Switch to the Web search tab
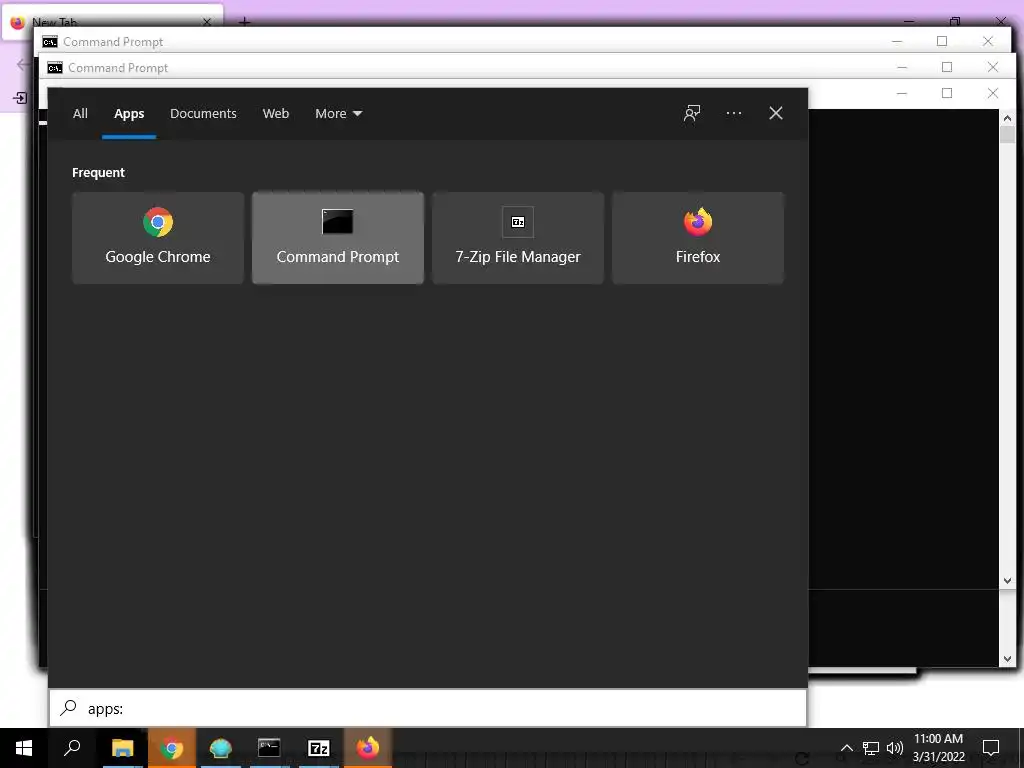Image resolution: width=1024 pixels, height=768 pixels. 276,114
